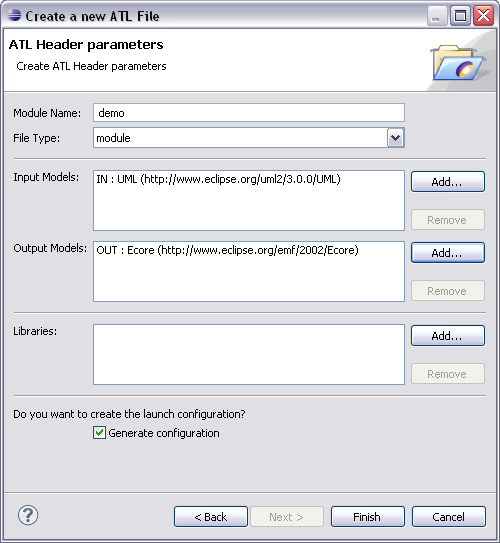Click the help question mark icon

pos(28,516)
